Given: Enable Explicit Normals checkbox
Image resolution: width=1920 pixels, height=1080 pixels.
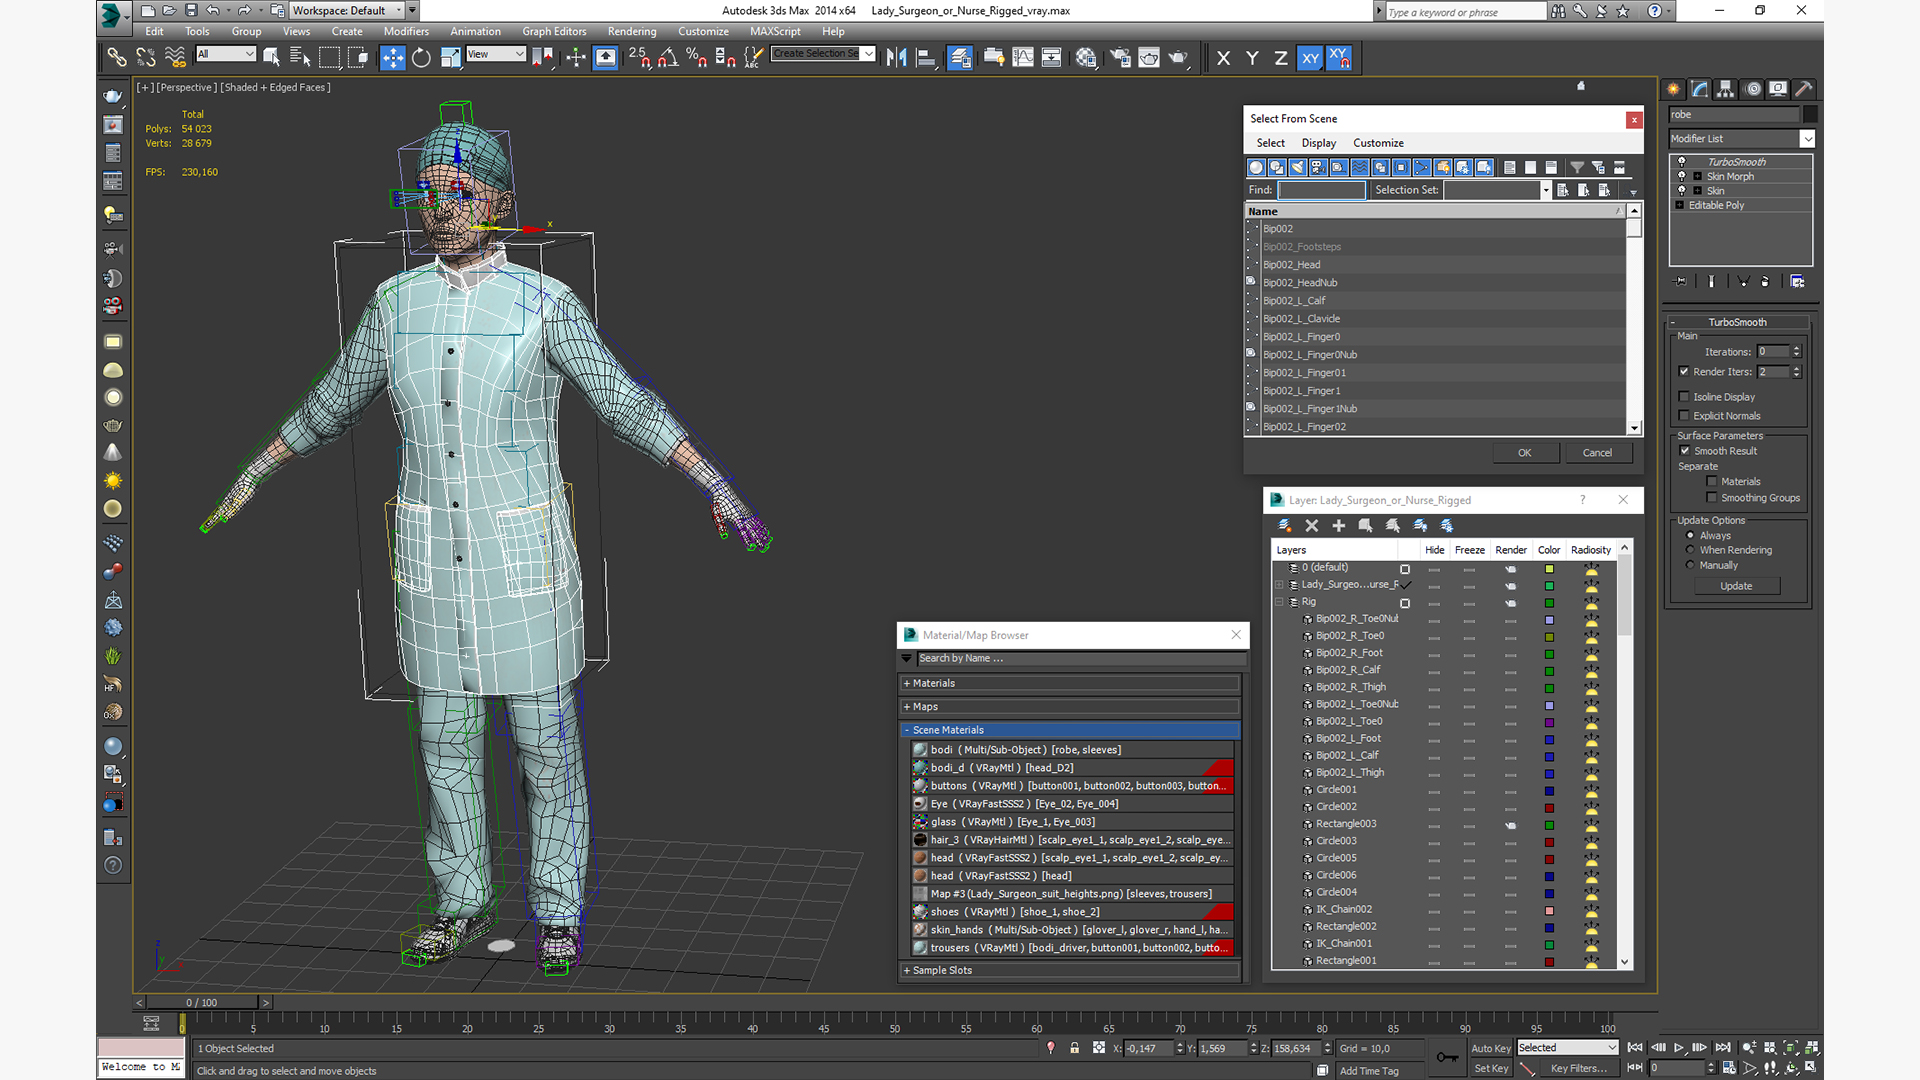Looking at the screenshot, I should point(1684,416).
